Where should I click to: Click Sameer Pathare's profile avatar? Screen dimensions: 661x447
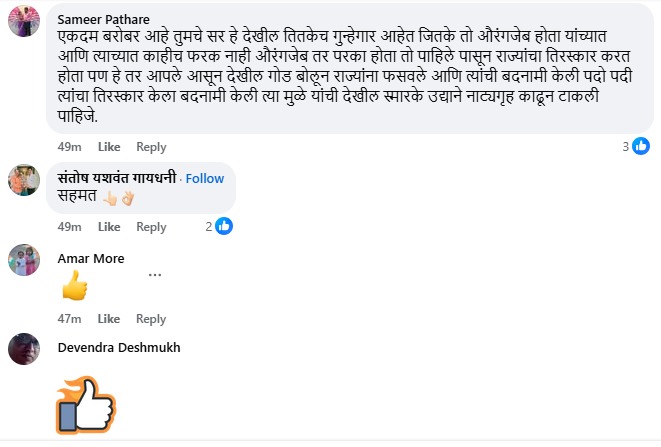click(24, 20)
